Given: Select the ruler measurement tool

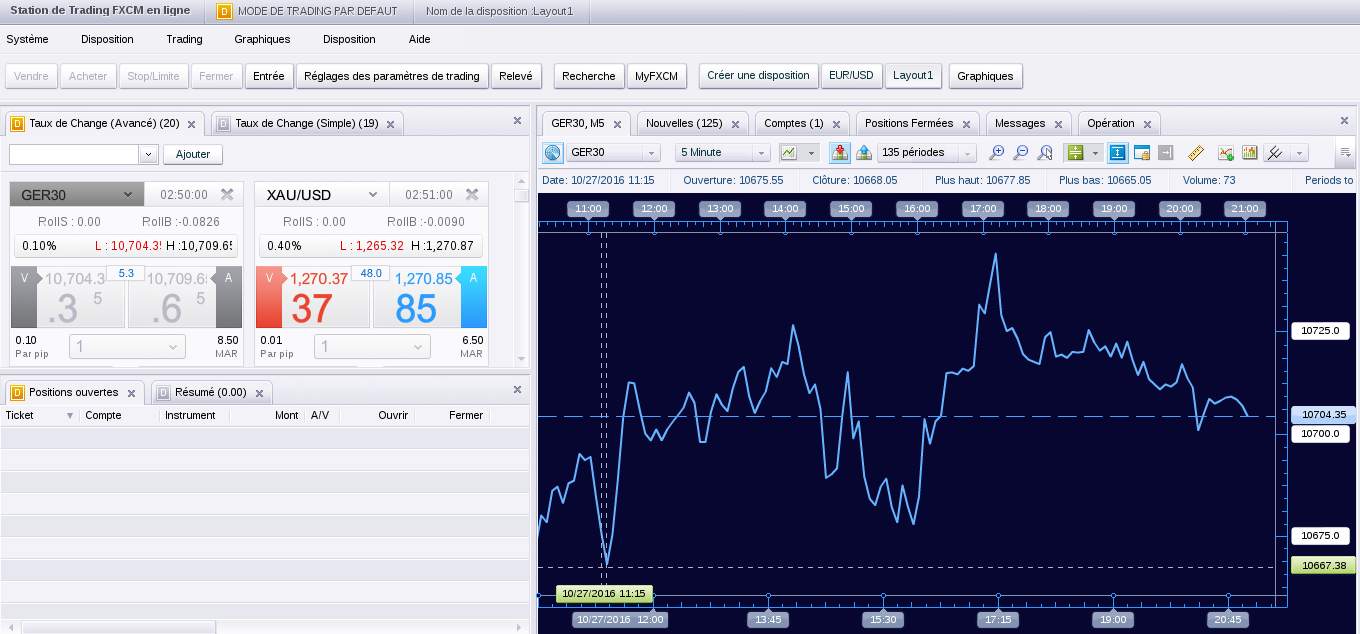Looking at the screenshot, I should pos(1195,153).
